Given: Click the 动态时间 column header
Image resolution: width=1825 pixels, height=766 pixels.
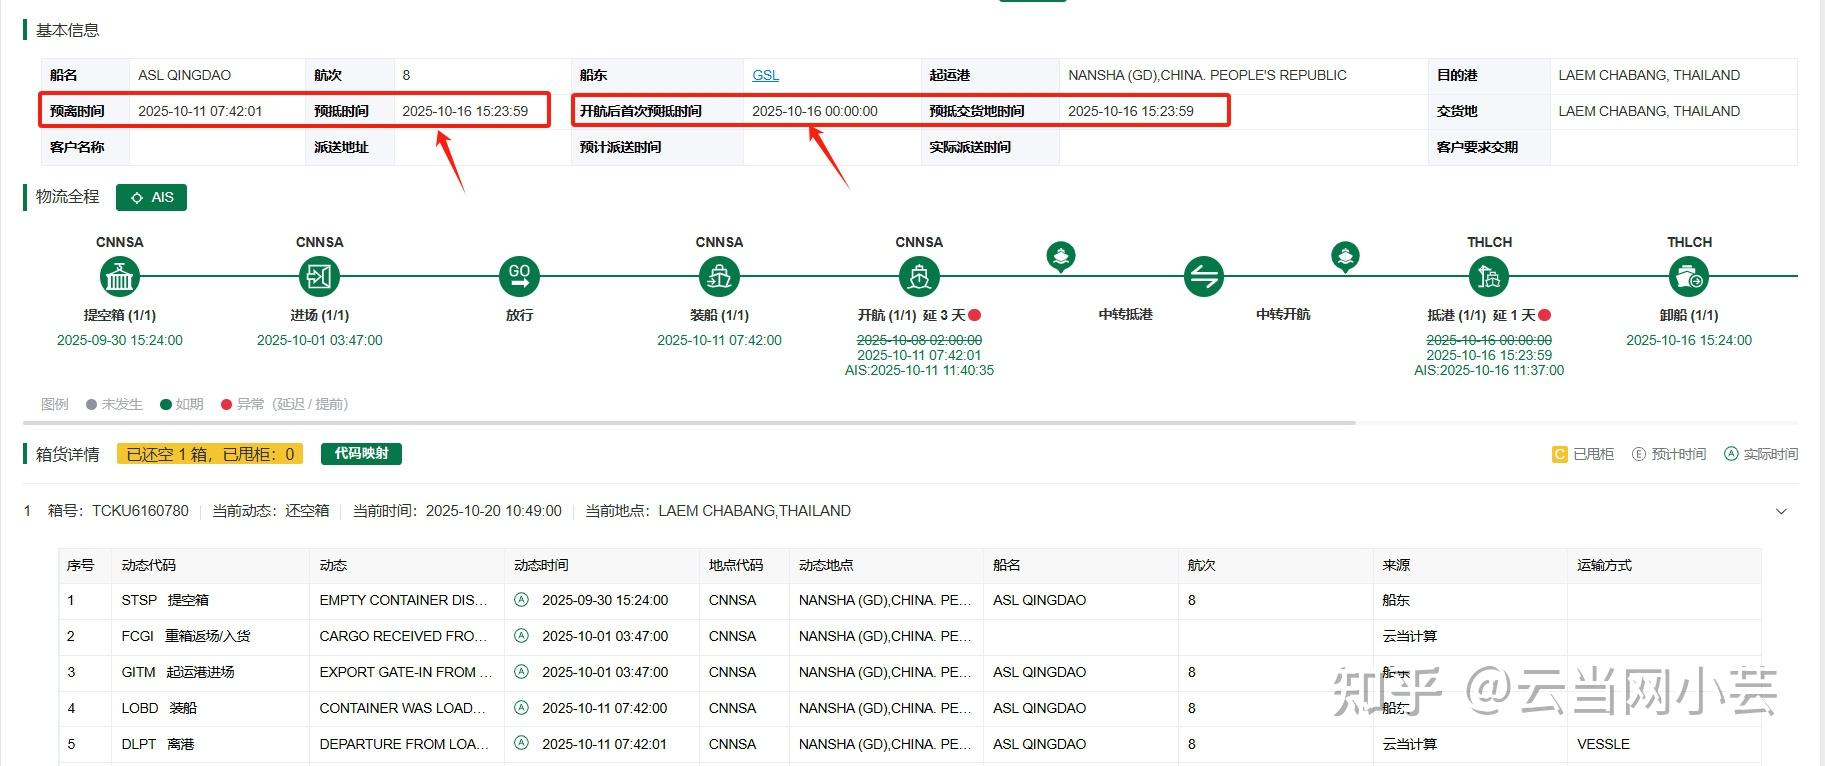Looking at the screenshot, I should coord(541,566).
